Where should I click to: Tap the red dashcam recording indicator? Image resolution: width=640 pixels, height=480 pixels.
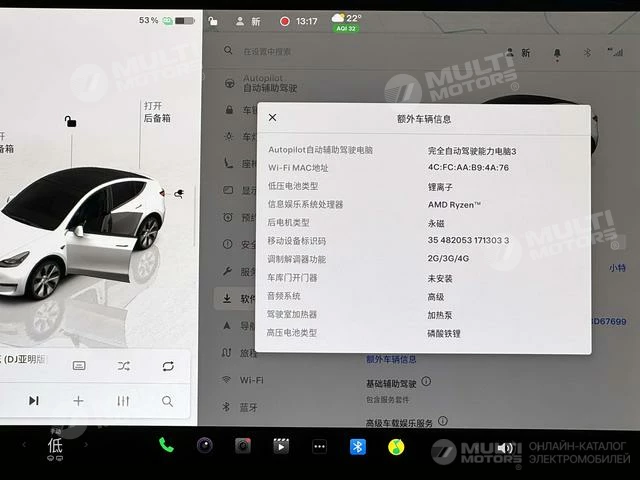(284, 21)
